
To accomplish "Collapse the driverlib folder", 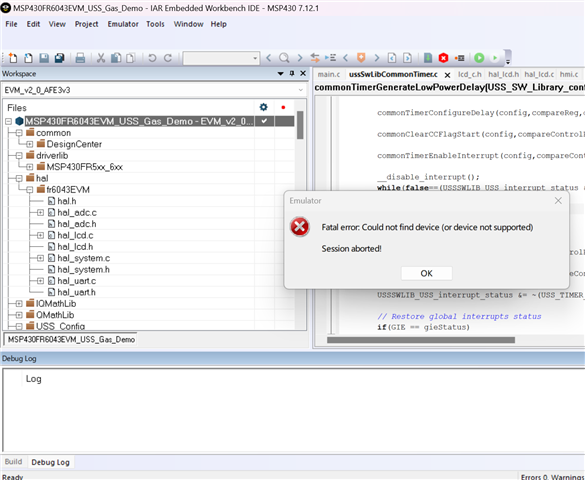I will point(19,156).
